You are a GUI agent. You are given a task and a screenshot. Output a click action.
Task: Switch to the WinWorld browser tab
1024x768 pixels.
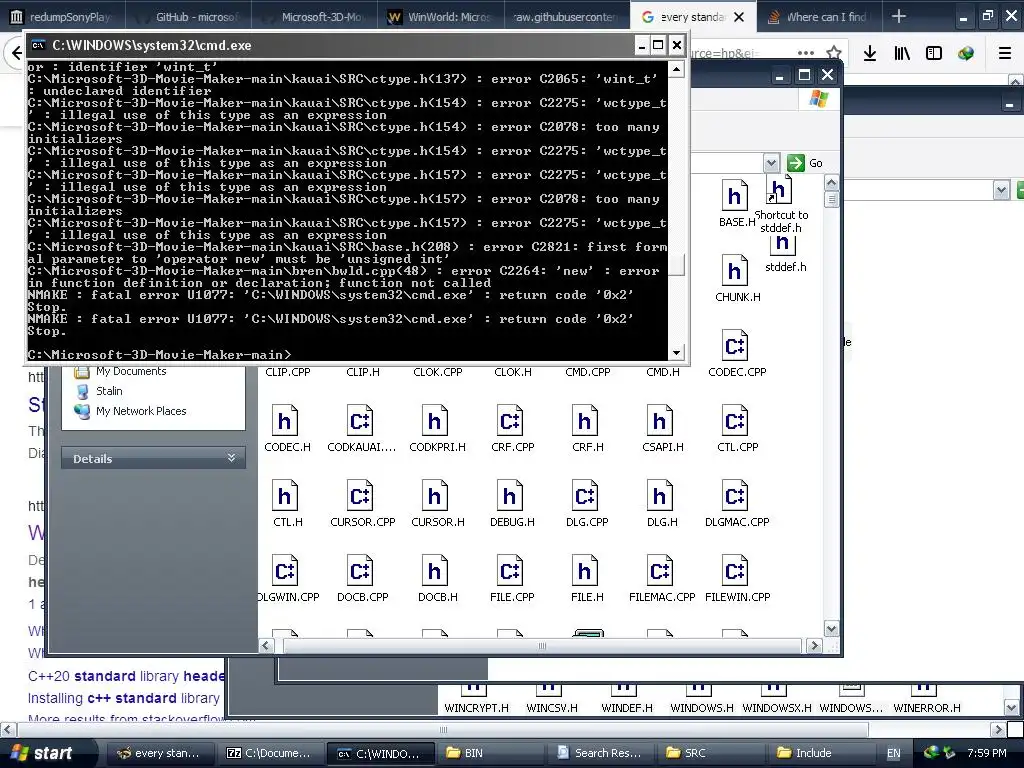(x=440, y=17)
